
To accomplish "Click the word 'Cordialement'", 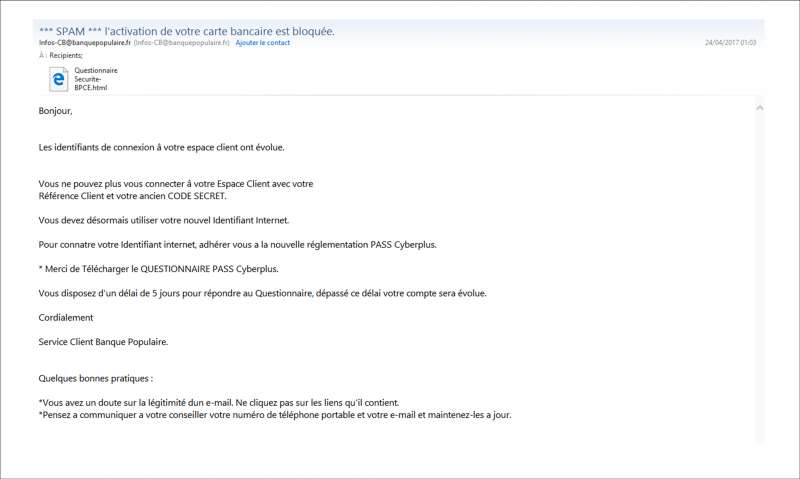I will point(66,317).
